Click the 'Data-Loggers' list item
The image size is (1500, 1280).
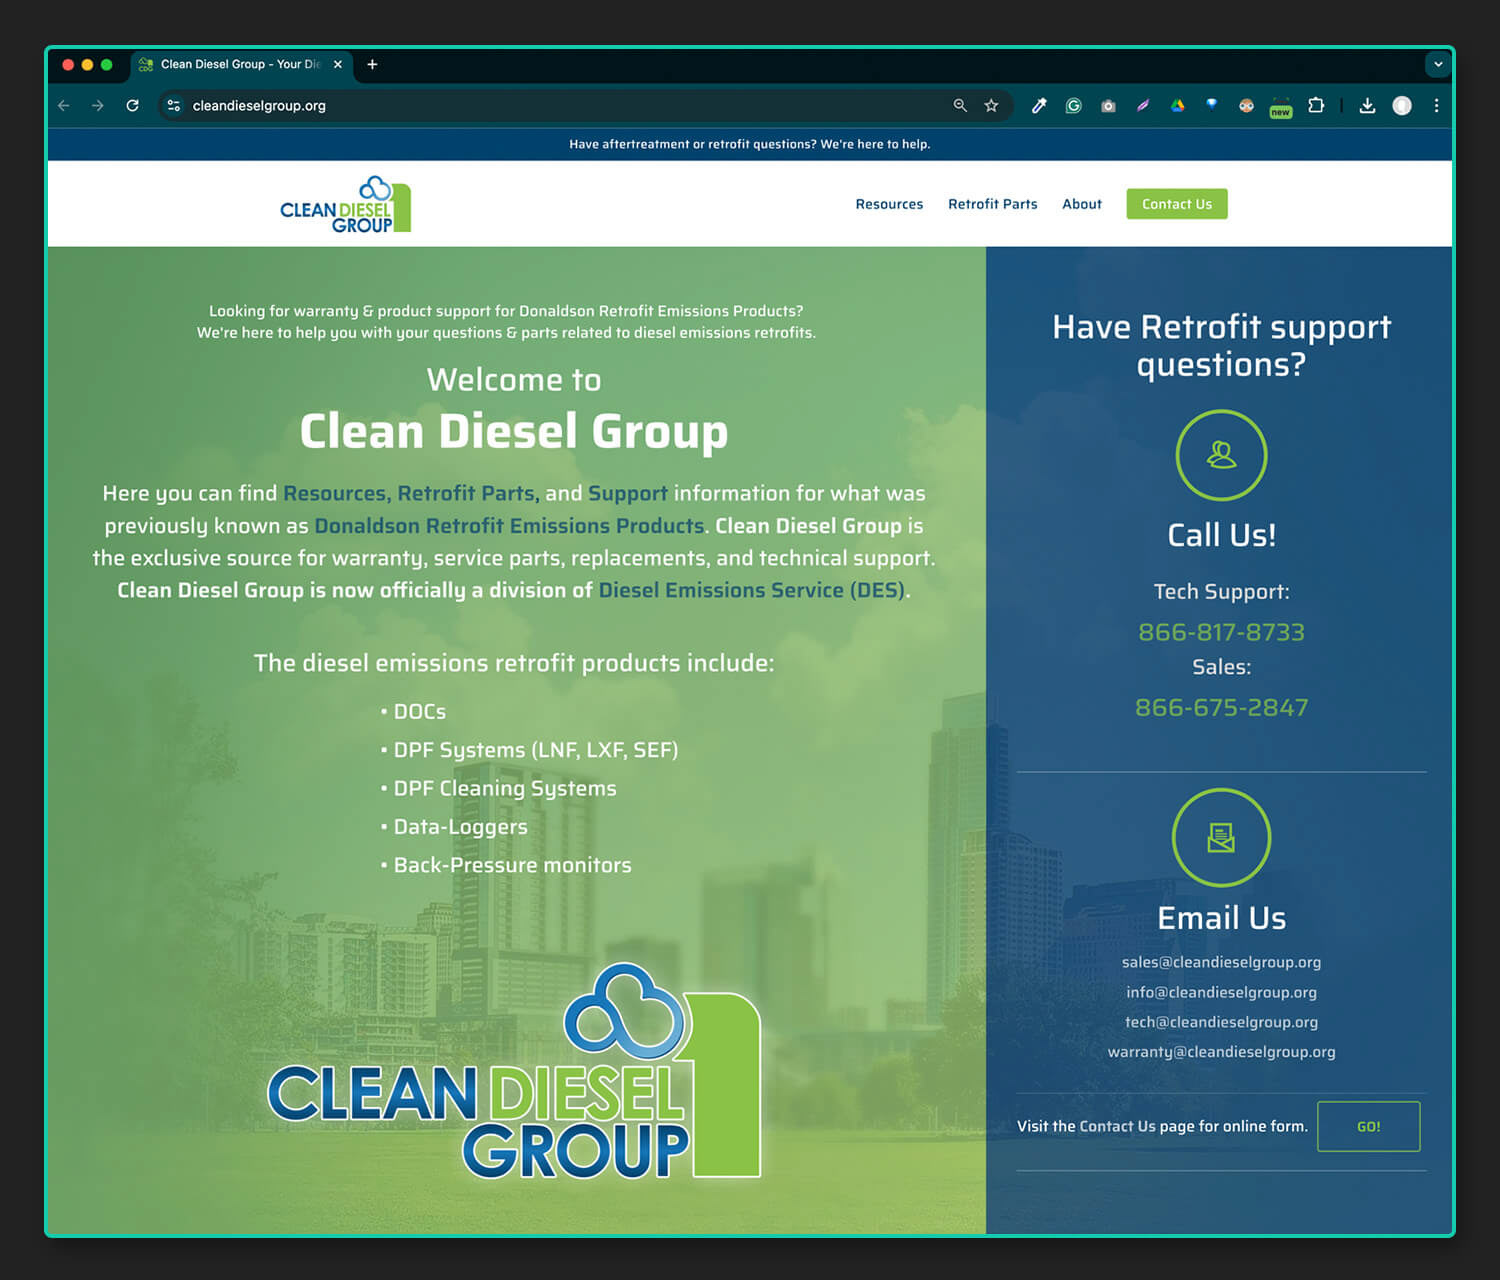coord(460,827)
